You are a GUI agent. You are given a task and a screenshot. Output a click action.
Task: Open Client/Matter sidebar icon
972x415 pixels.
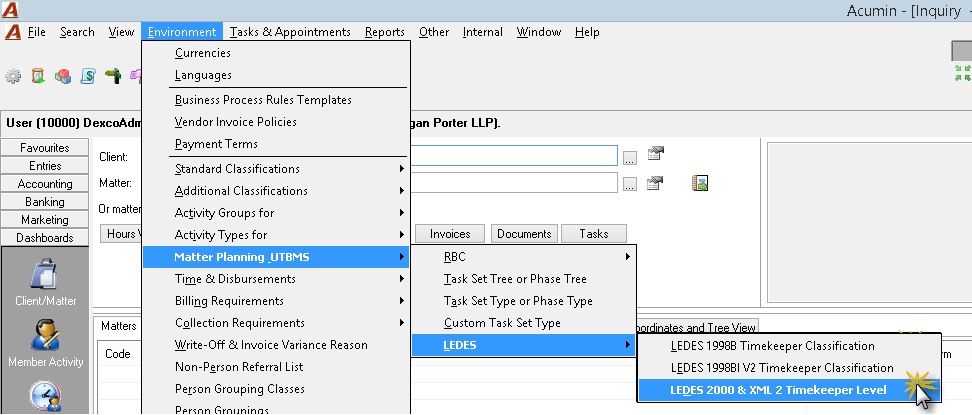click(x=46, y=283)
